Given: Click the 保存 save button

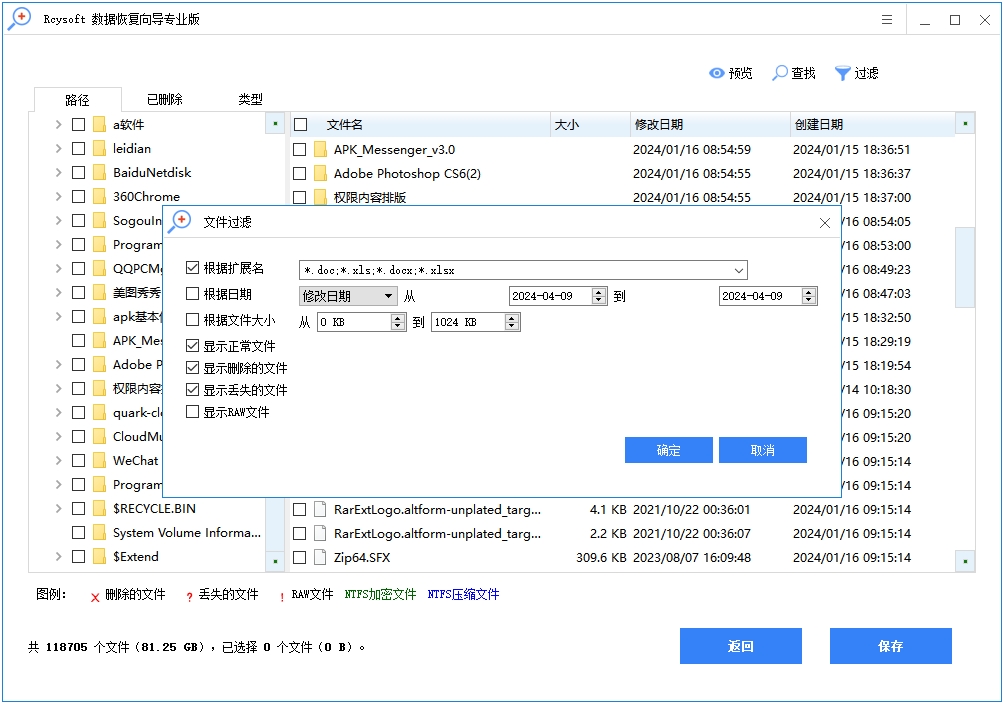Looking at the screenshot, I should (890, 646).
